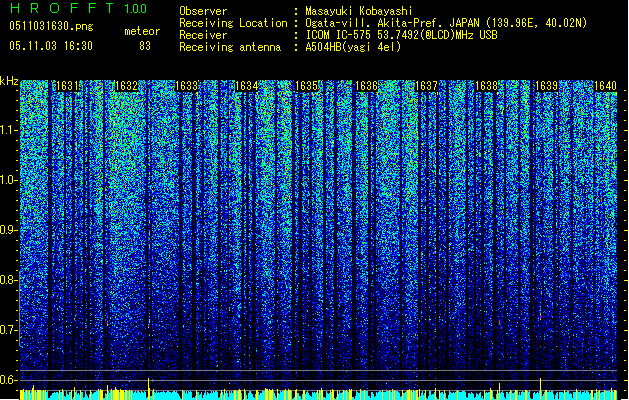
Task: Select the filename 0511031630.png
Action: coord(51,26)
